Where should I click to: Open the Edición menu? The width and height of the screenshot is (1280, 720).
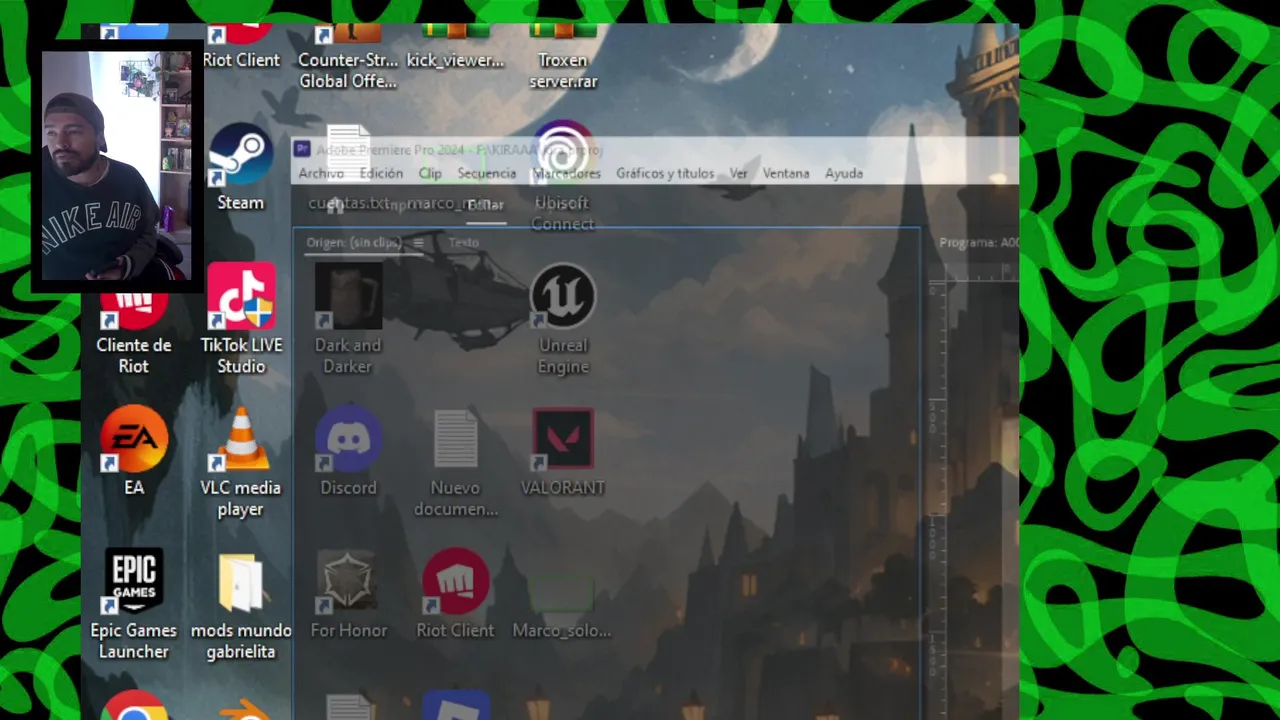(381, 173)
